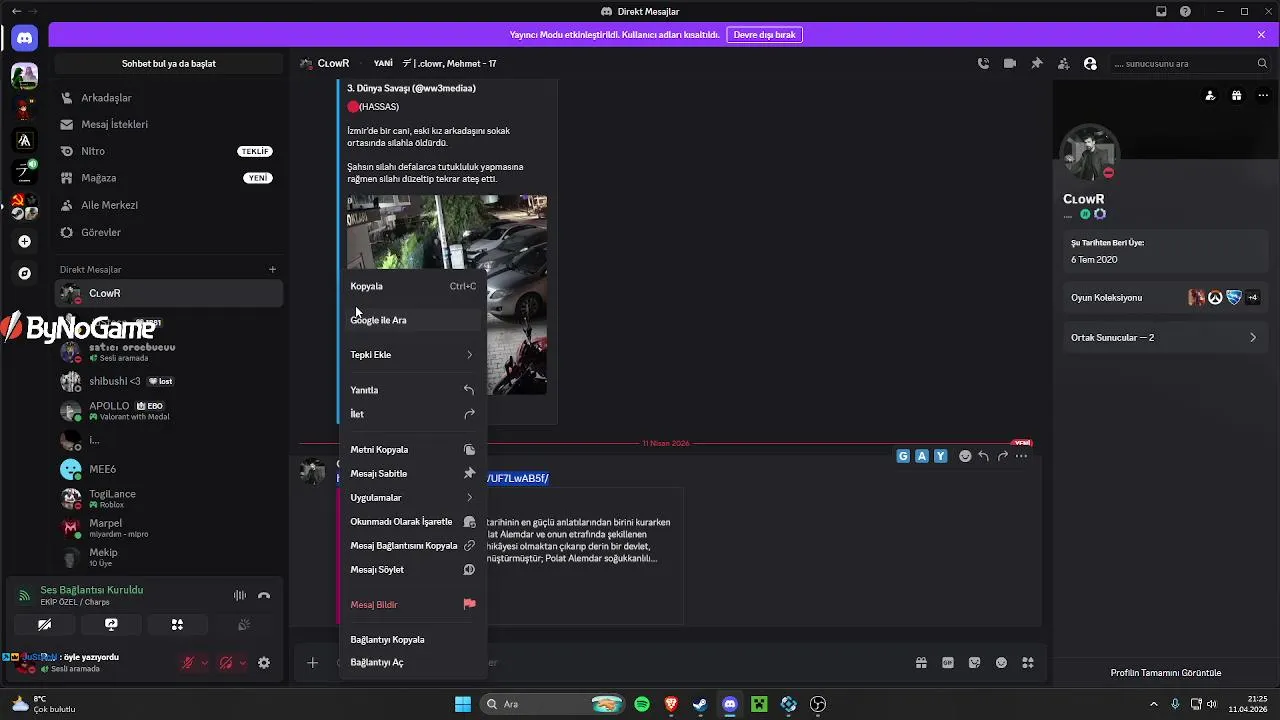Open Mekip group DM
The image size is (1280, 720).
point(169,557)
